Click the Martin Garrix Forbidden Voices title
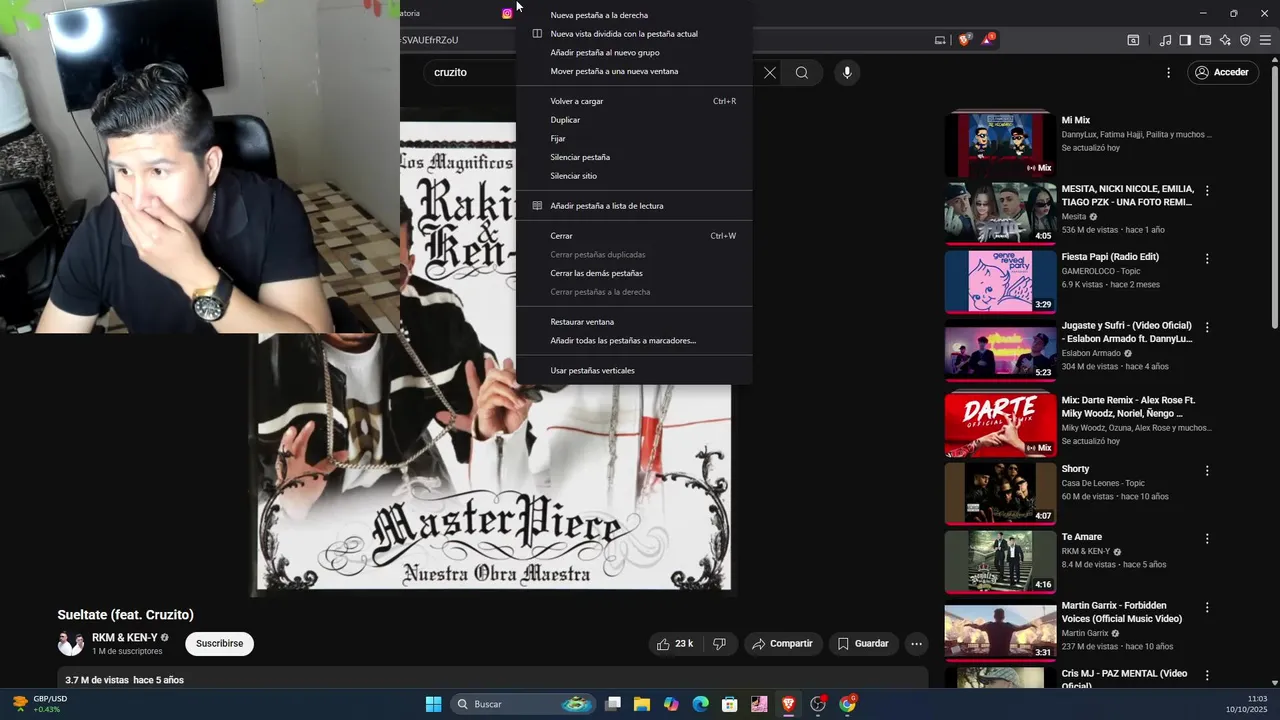The height and width of the screenshot is (720, 1280). click(x=1124, y=612)
